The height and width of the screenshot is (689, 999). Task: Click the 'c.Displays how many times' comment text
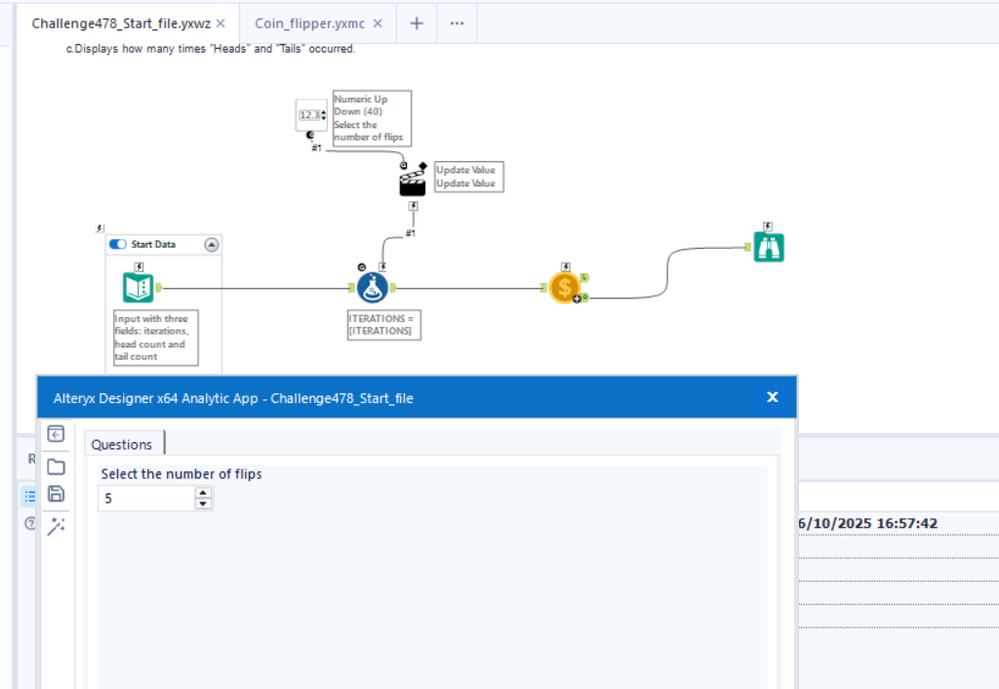(x=211, y=49)
